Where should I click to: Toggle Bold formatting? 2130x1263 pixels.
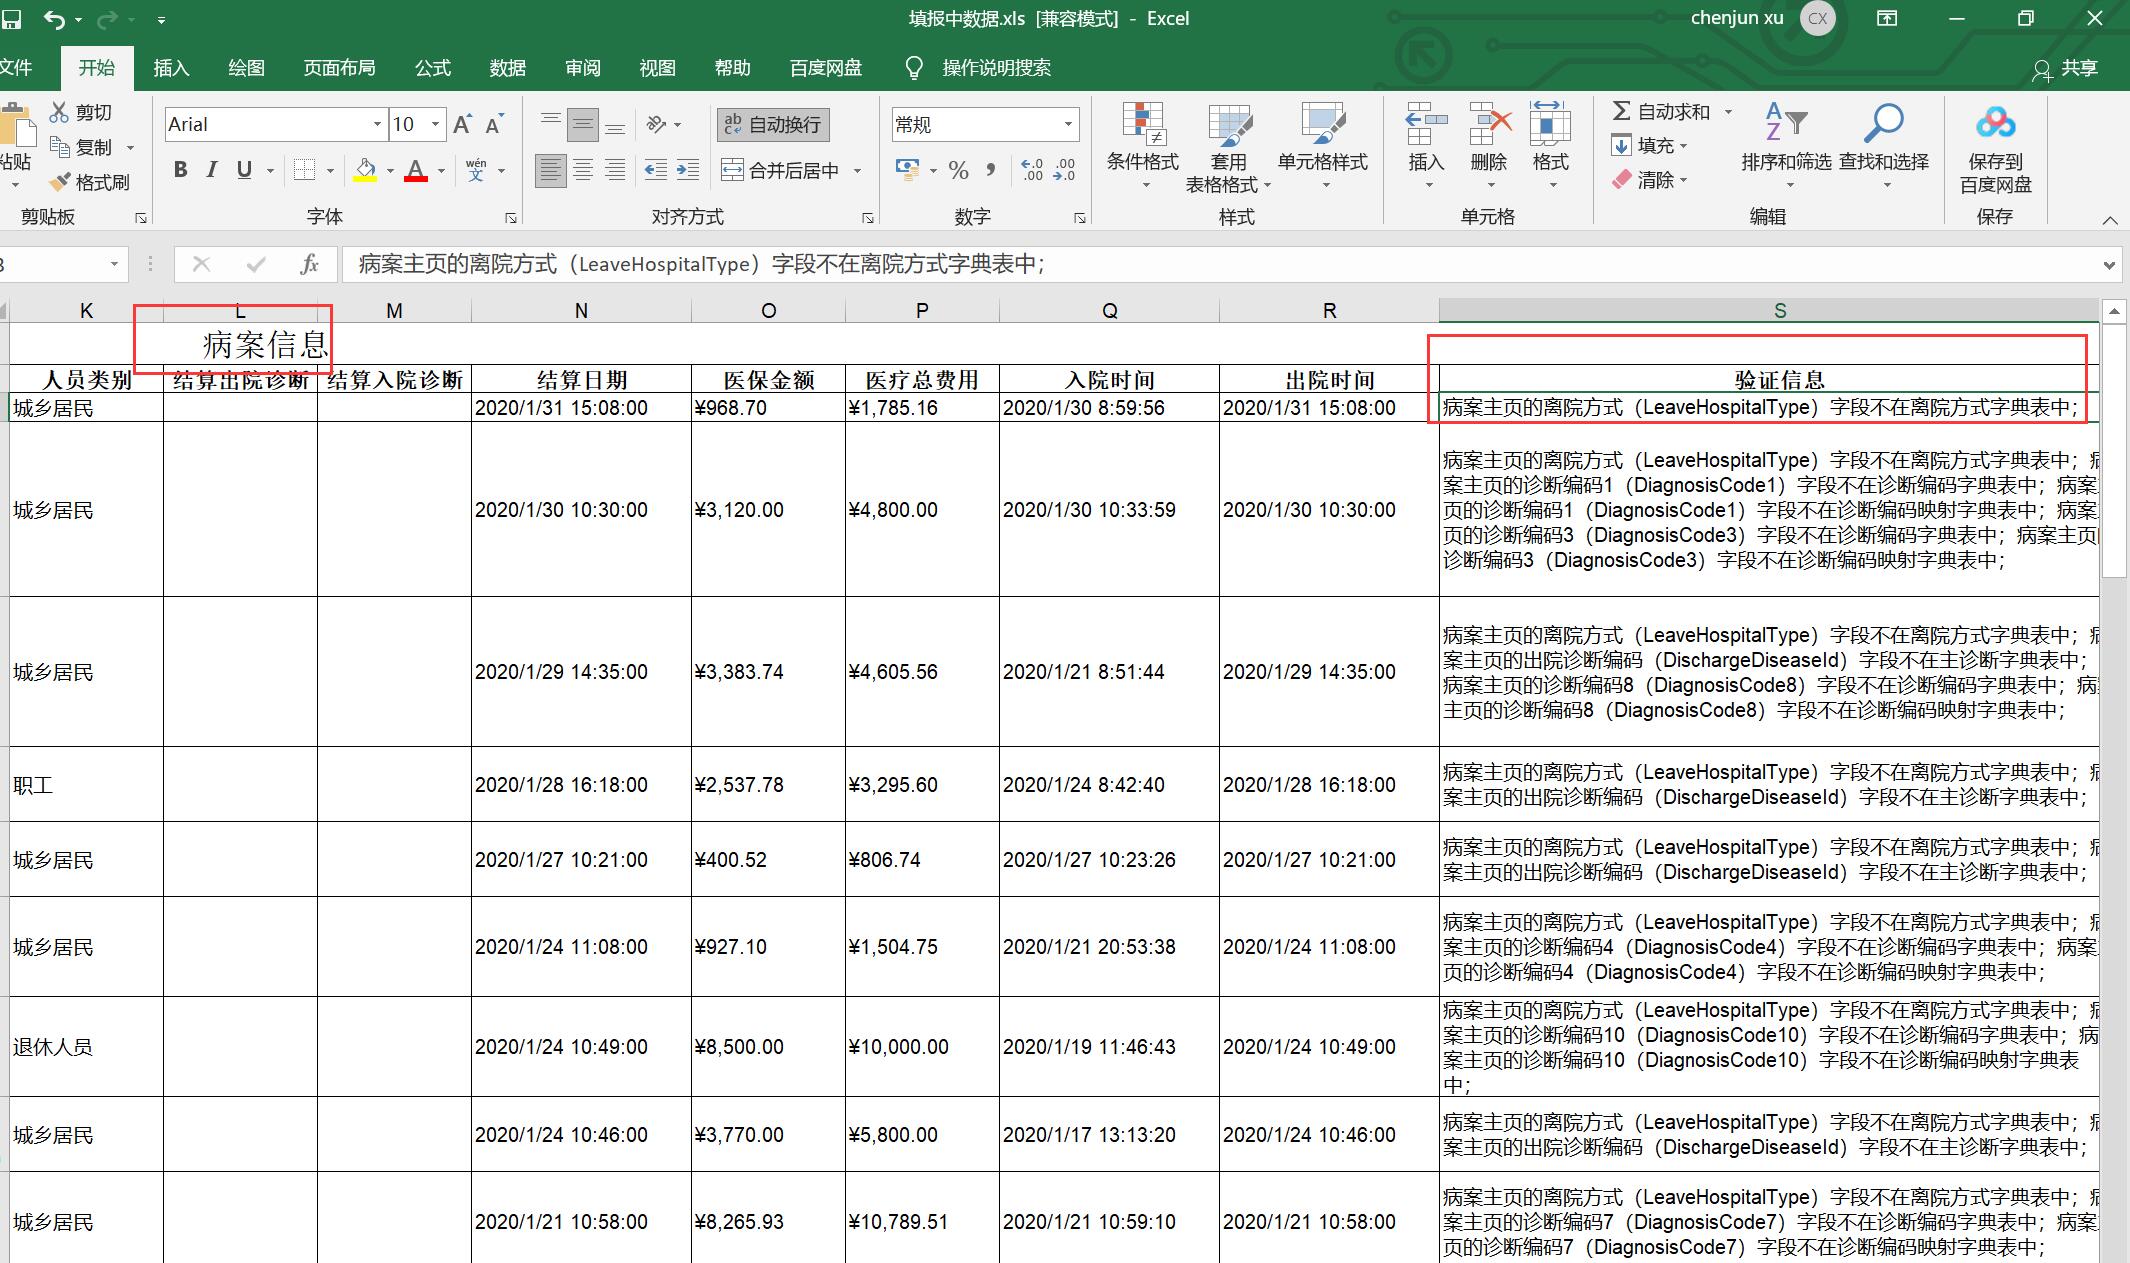tap(180, 170)
